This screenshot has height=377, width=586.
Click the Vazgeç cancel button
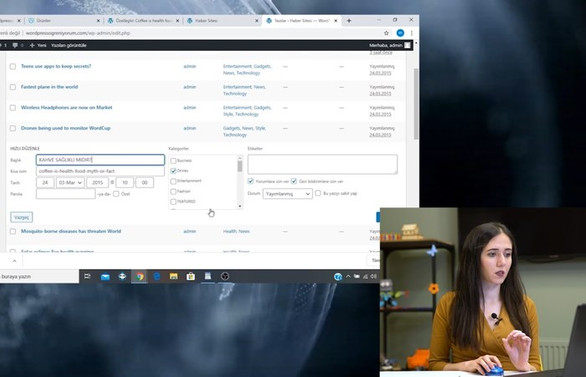[21, 217]
